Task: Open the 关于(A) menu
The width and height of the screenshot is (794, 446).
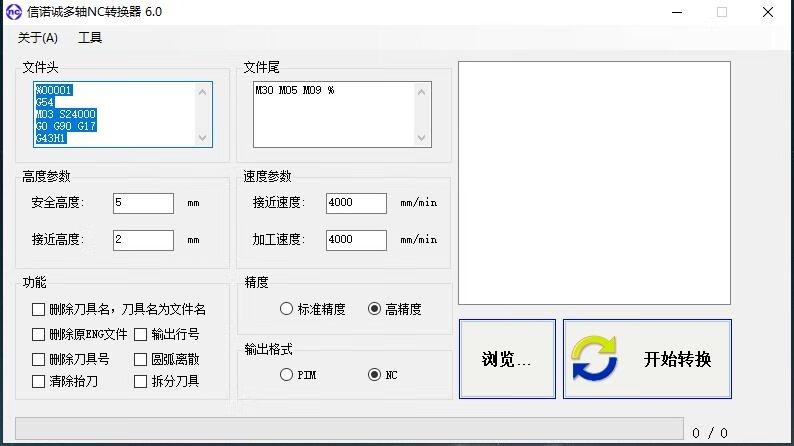Action: click(x=37, y=38)
